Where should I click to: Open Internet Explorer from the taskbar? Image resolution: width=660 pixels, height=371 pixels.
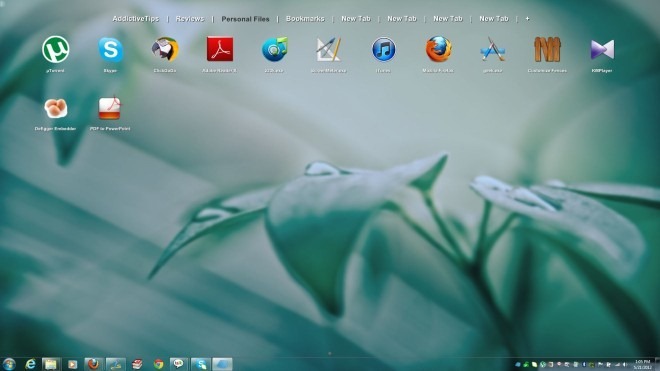coord(30,364)
